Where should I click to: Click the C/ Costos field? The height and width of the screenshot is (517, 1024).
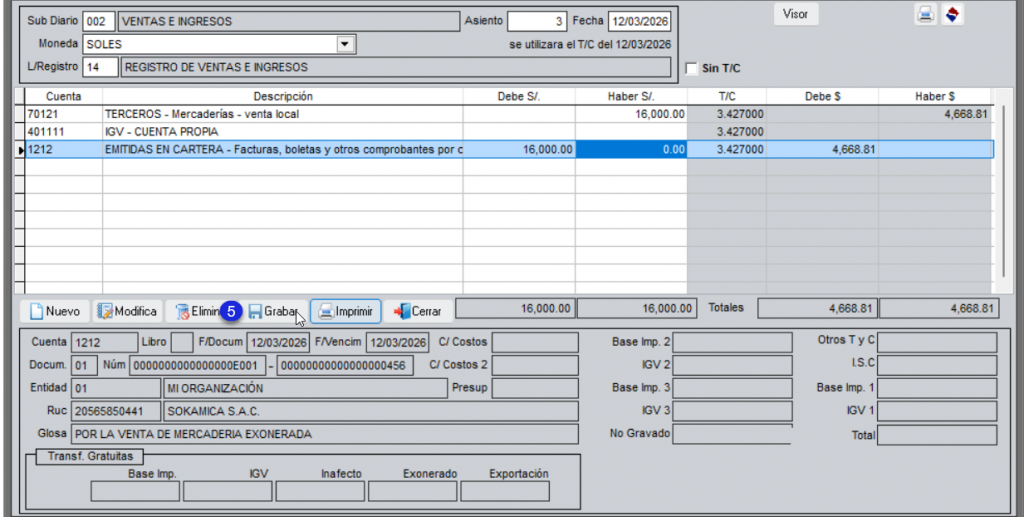click(x=535, y=342)
